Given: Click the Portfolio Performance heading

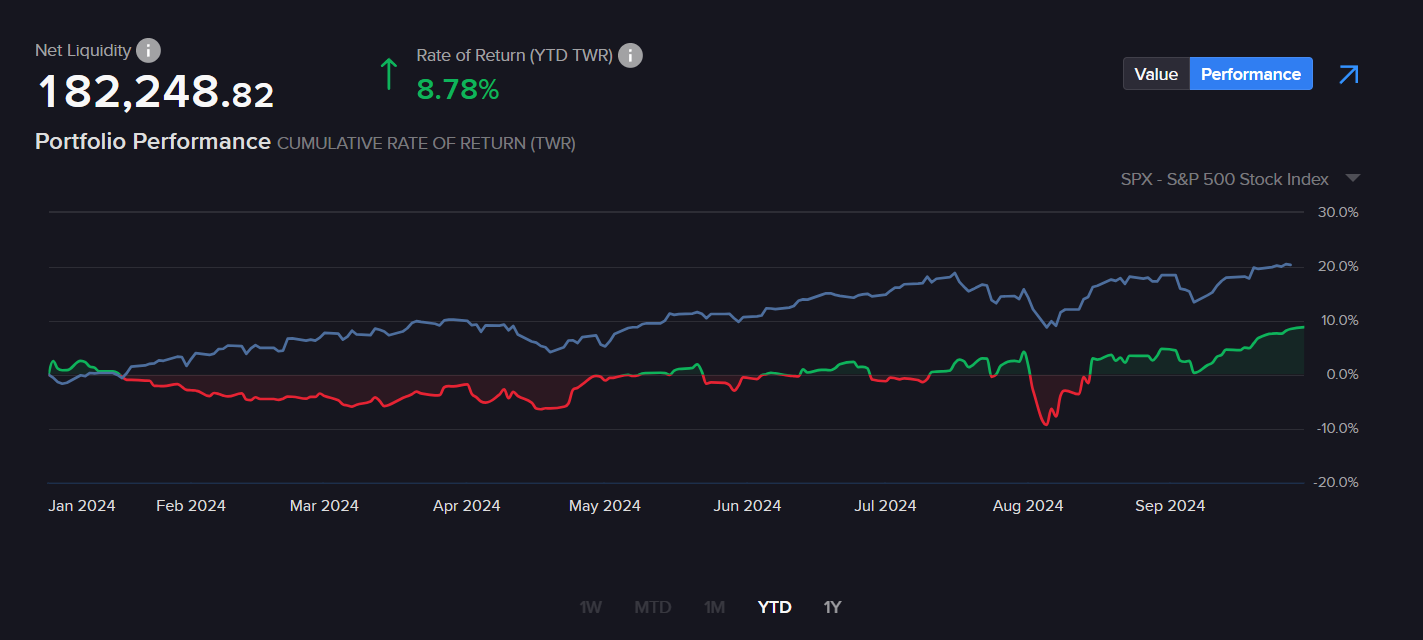Looking at the screenshot, I should tap(152, 142).
